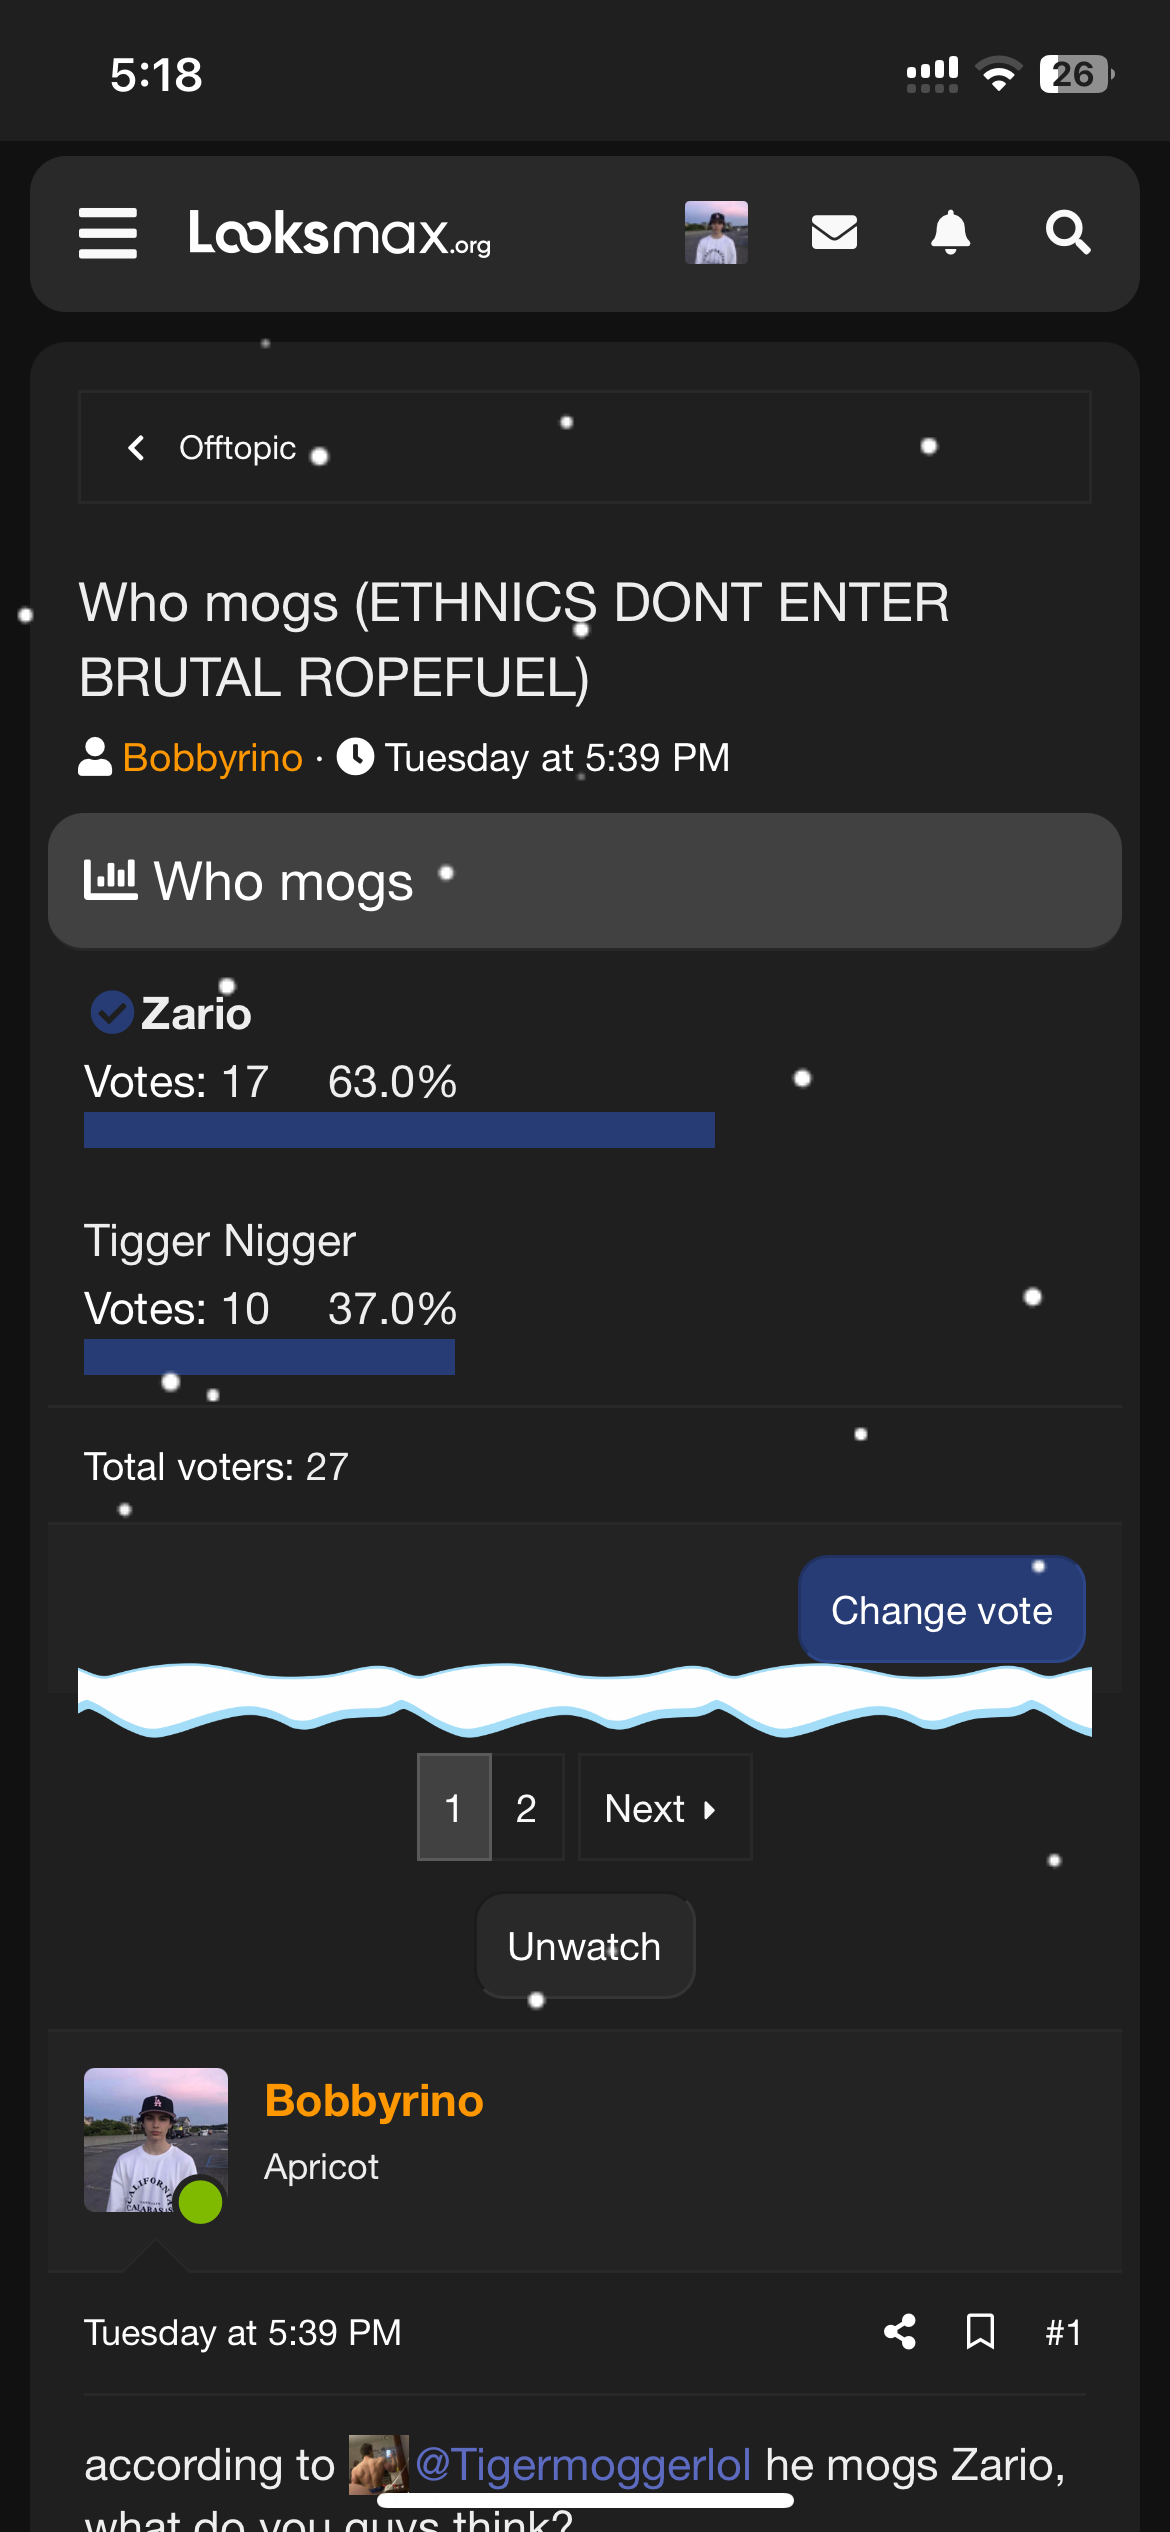The height and width of the screenshot is (2532, 1170).
Task: Open Bobbyrino's post avatar picture
Action: [x=156, y=2139]
